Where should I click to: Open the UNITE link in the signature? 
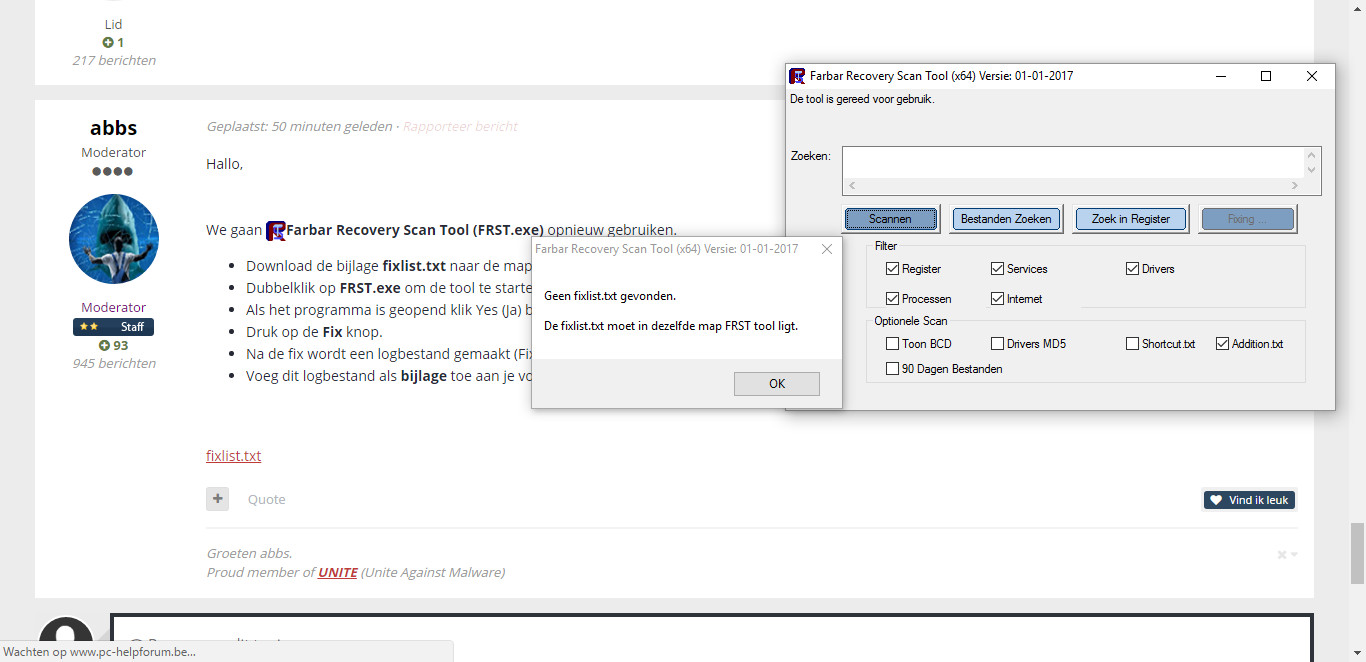click(x=338, y=573)
